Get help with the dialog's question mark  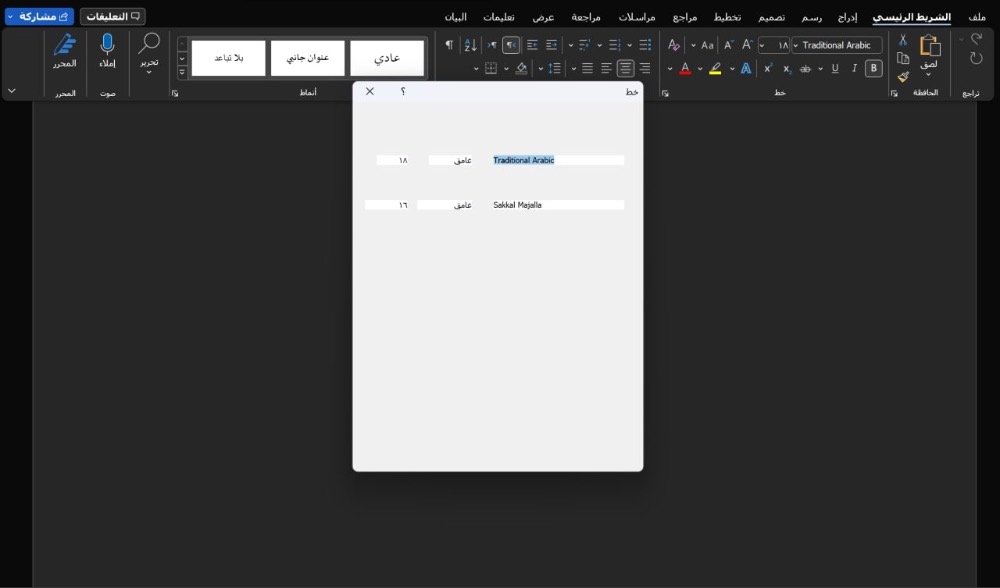(x=403, y=92)
